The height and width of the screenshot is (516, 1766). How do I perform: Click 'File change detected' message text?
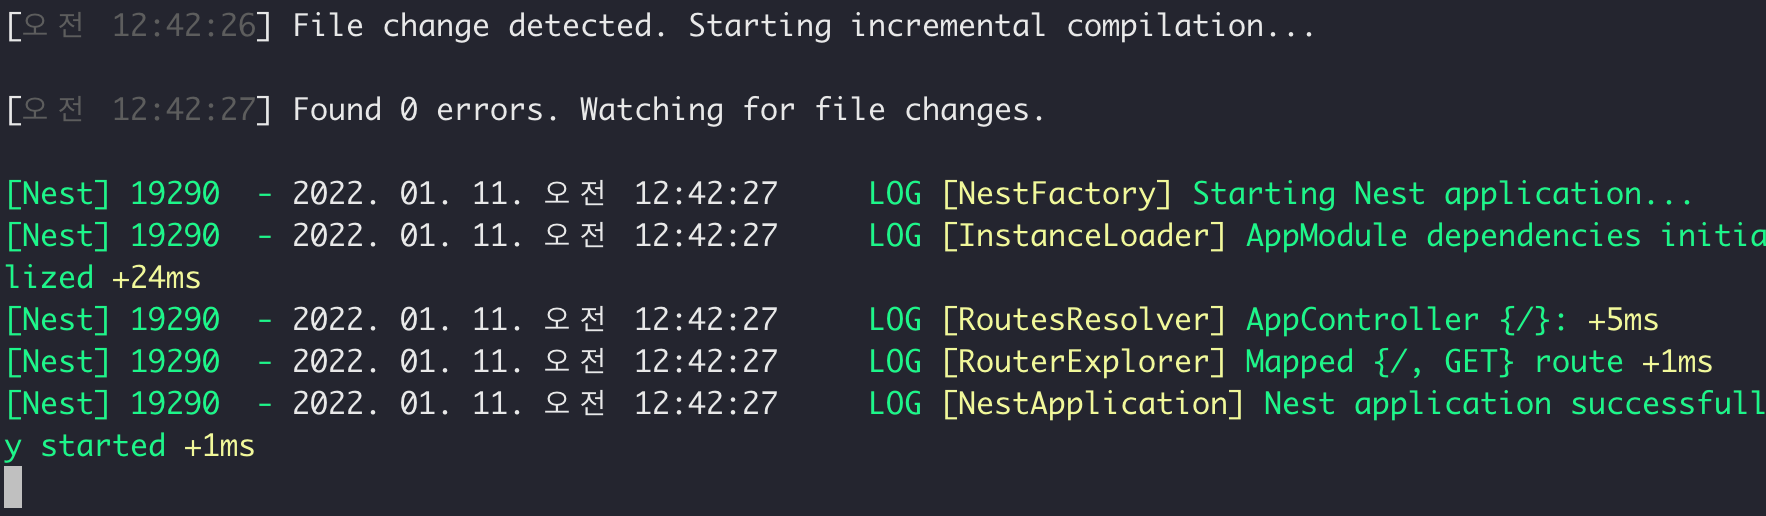coord(472,26)
